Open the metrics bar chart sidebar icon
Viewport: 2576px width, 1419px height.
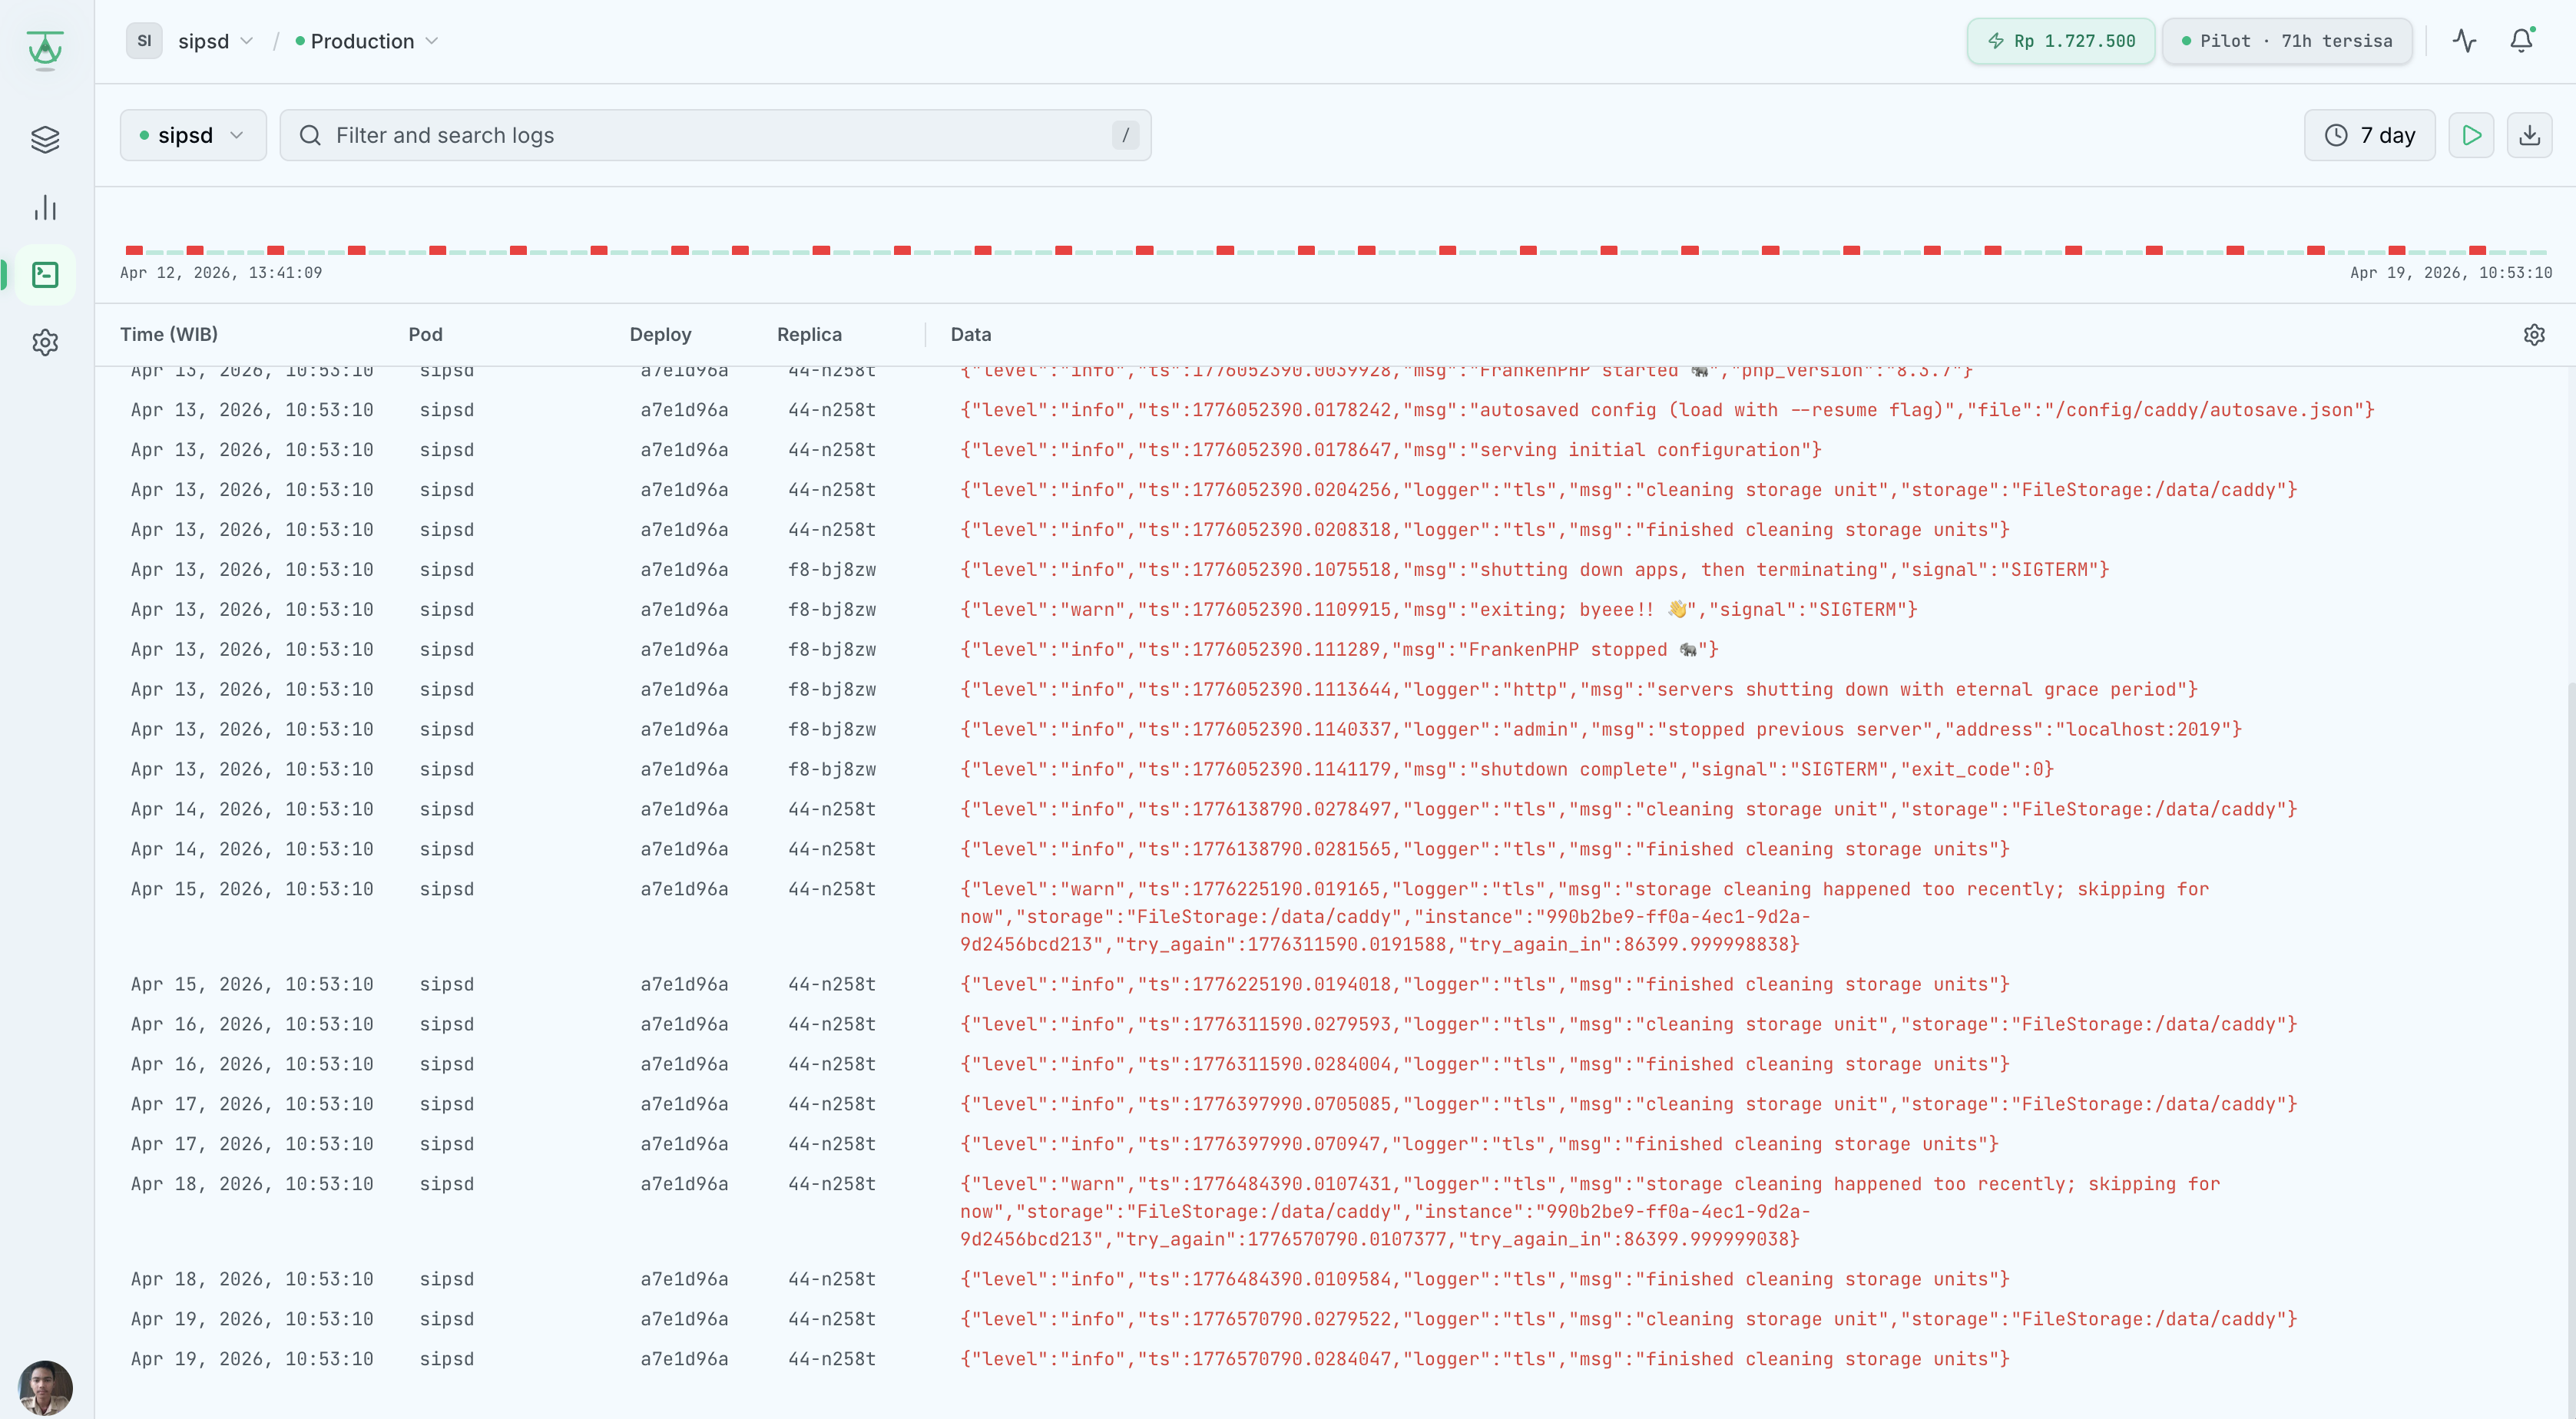(x=45, y=208)
